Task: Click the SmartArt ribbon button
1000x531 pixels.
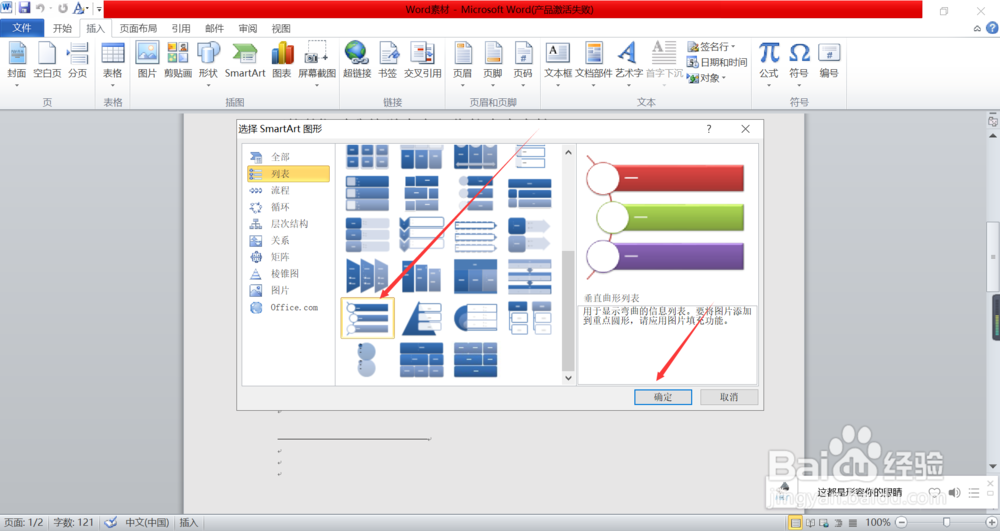Action: tap(245, 61)
